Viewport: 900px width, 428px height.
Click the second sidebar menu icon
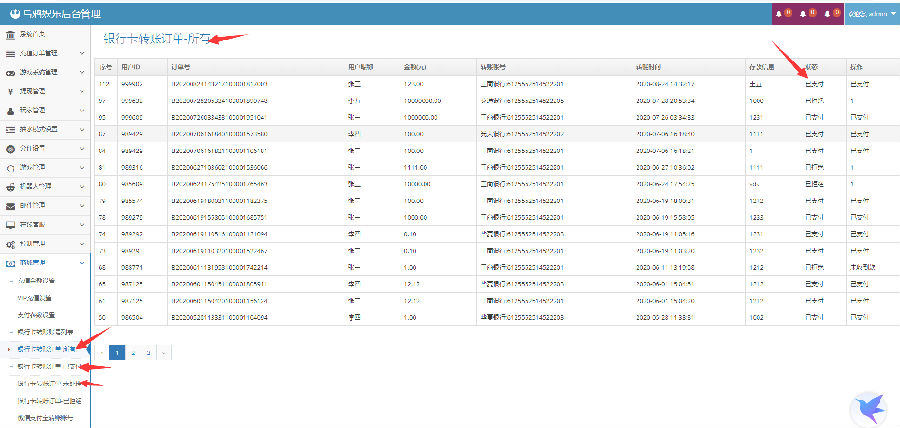(10, 53)
